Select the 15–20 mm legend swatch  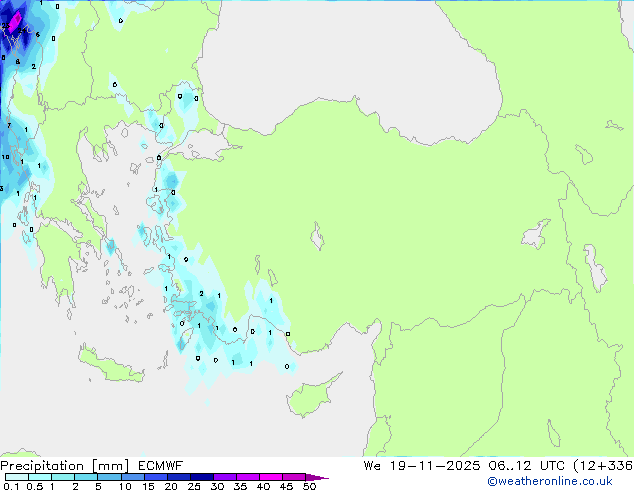(x=155, y=477)
